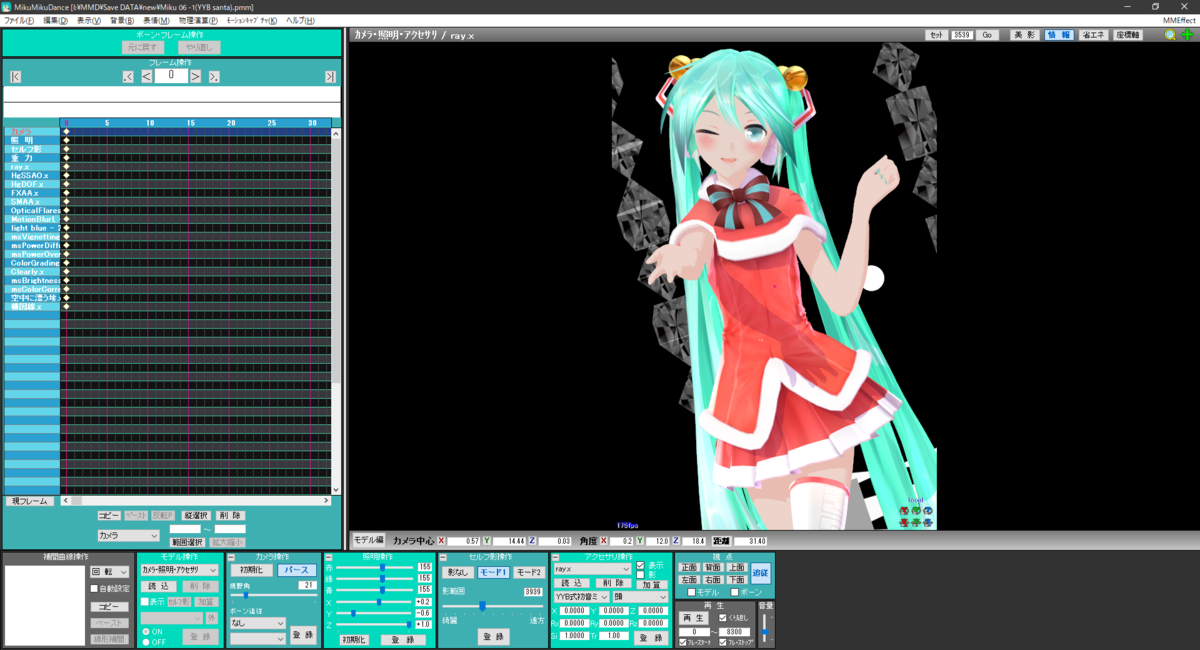Open the ボーン追従 なし dropdown
1200x650 pixels.
(x=257, y=623)
